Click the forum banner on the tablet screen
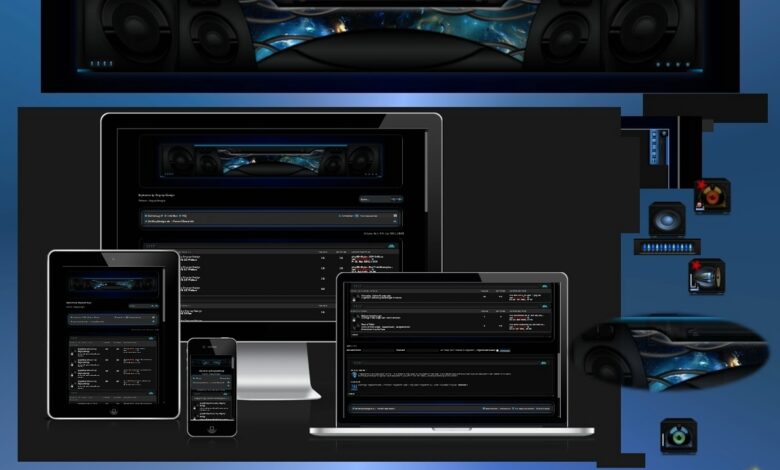Screen dimensions: 780x470 pos(113,283)
